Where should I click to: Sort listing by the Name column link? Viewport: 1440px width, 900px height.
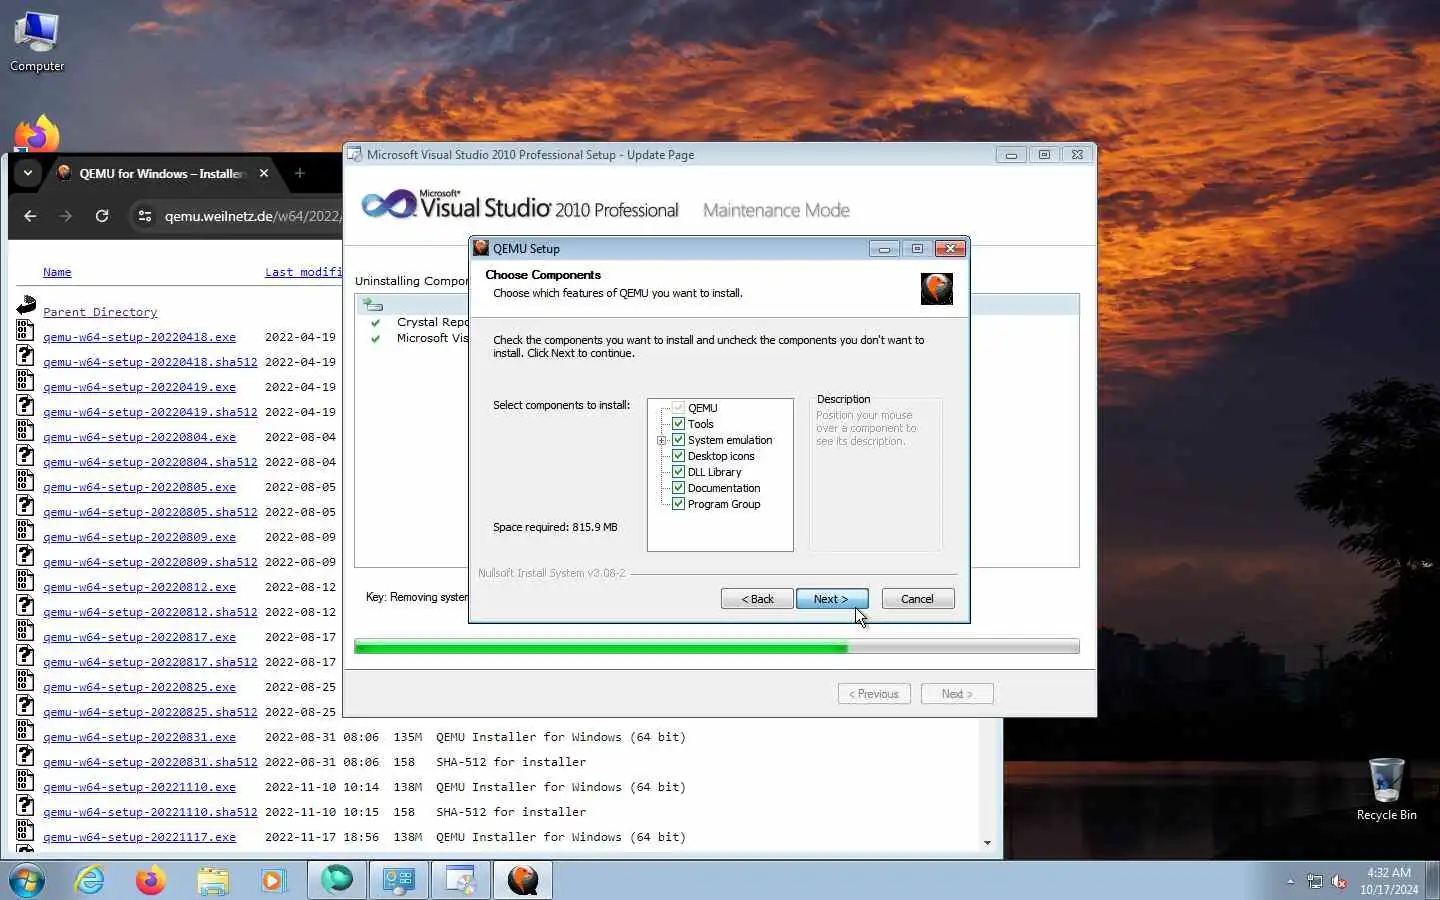pos(57,272)
